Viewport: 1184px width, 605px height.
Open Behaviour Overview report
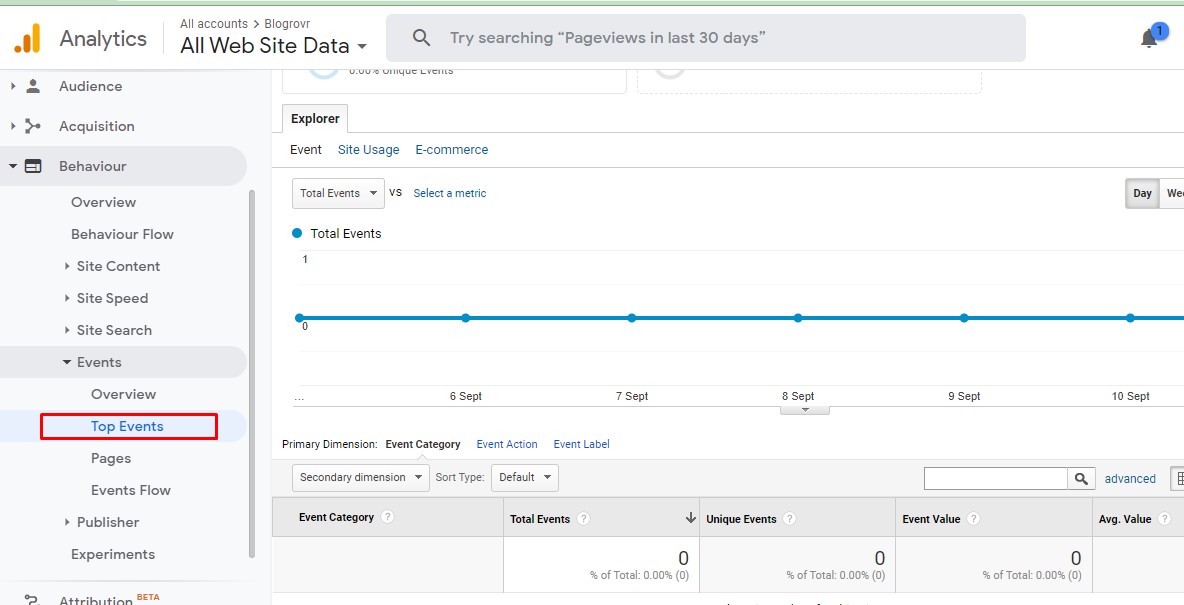[x=103, y=202]
